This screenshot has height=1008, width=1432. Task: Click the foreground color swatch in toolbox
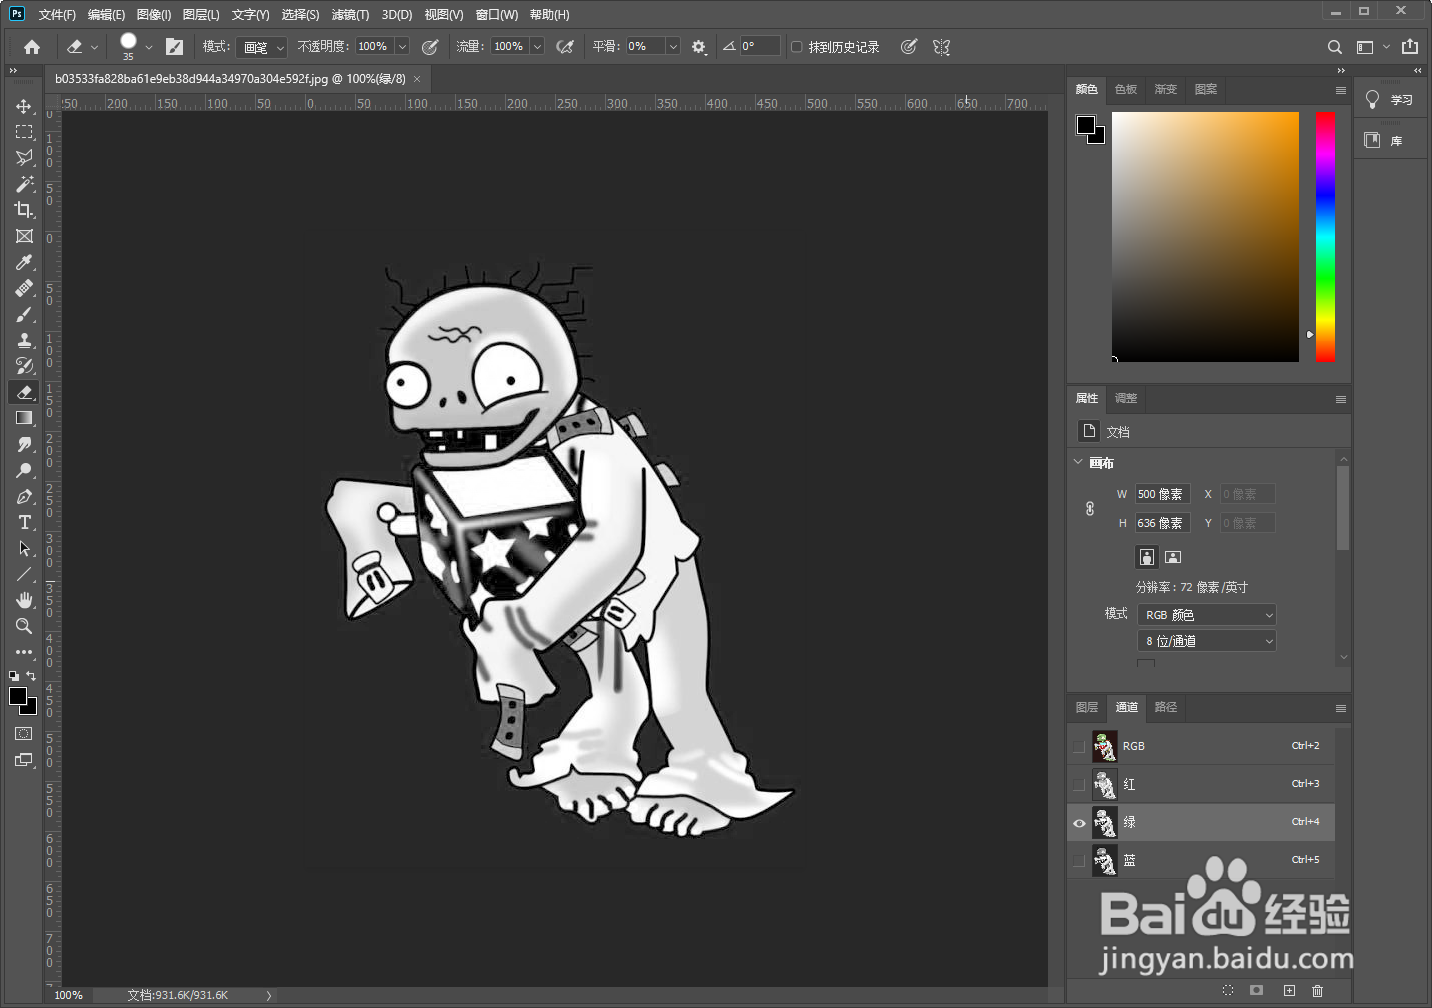(x=18, y=696)
